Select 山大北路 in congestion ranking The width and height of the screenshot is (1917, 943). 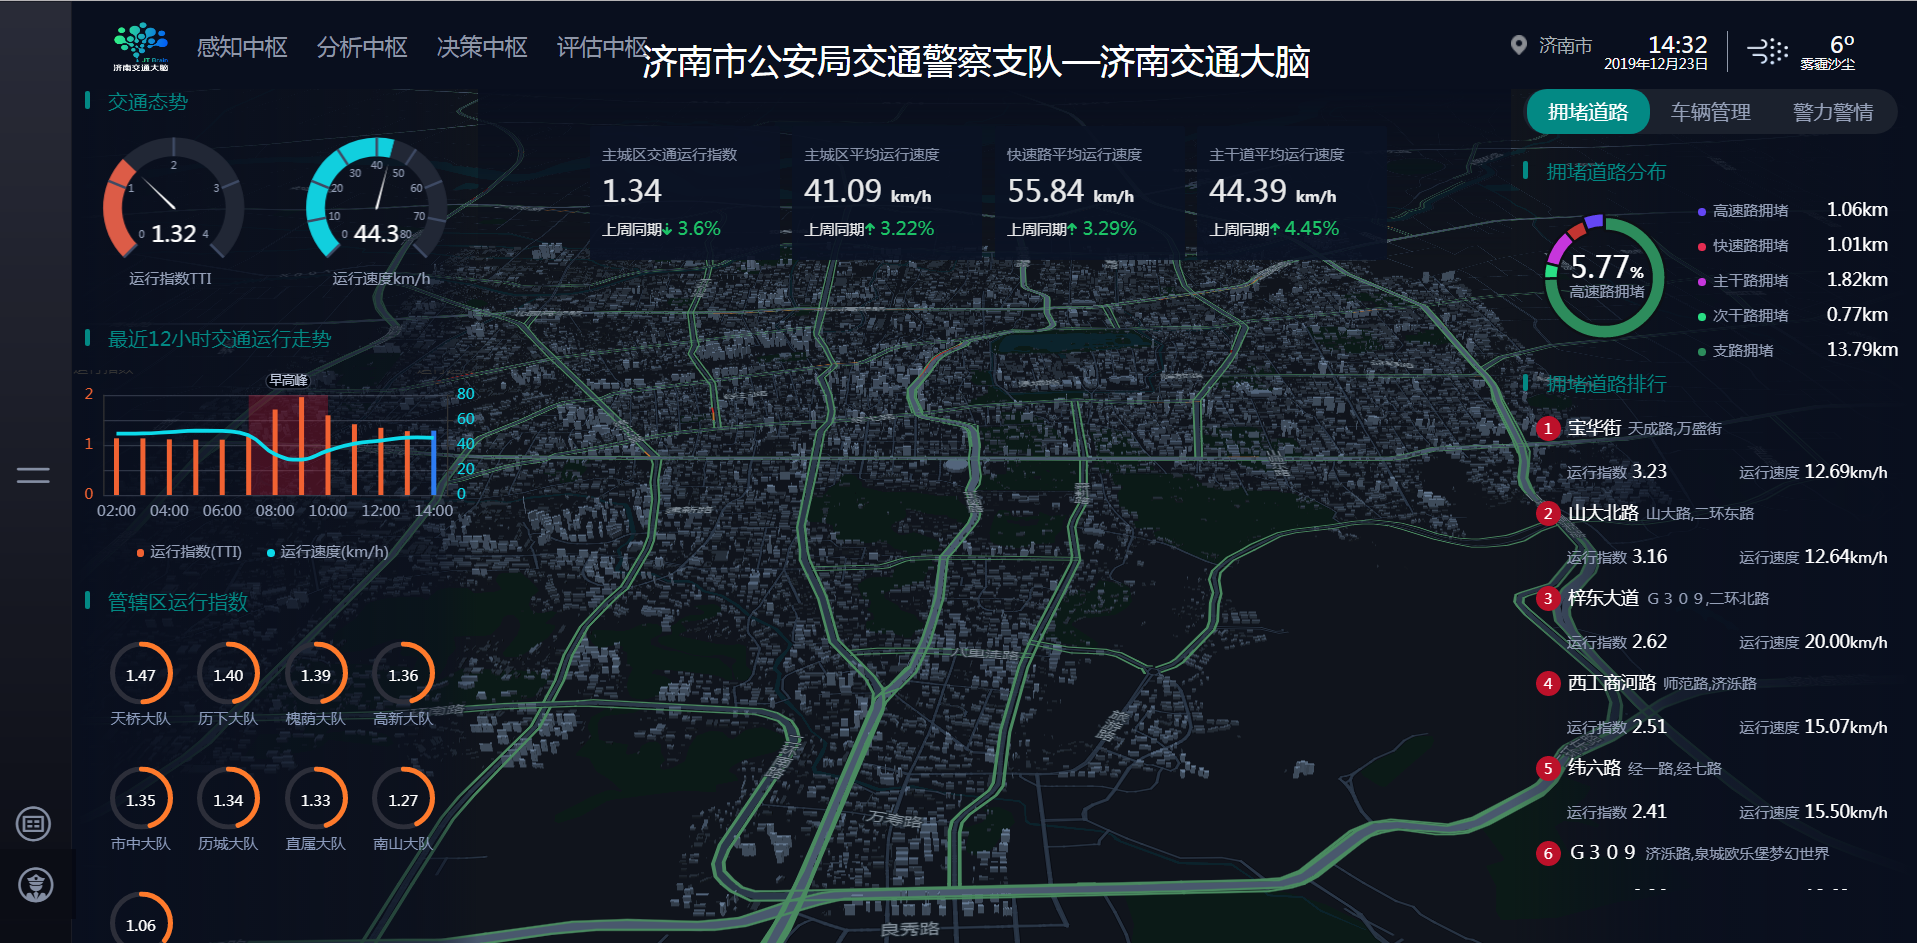[1603, 513]
